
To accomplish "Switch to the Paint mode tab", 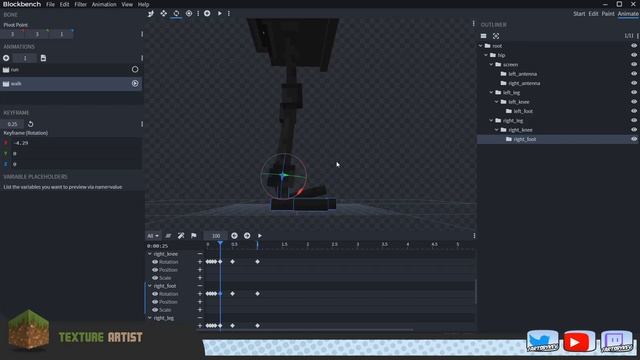I will pos(608,13).
